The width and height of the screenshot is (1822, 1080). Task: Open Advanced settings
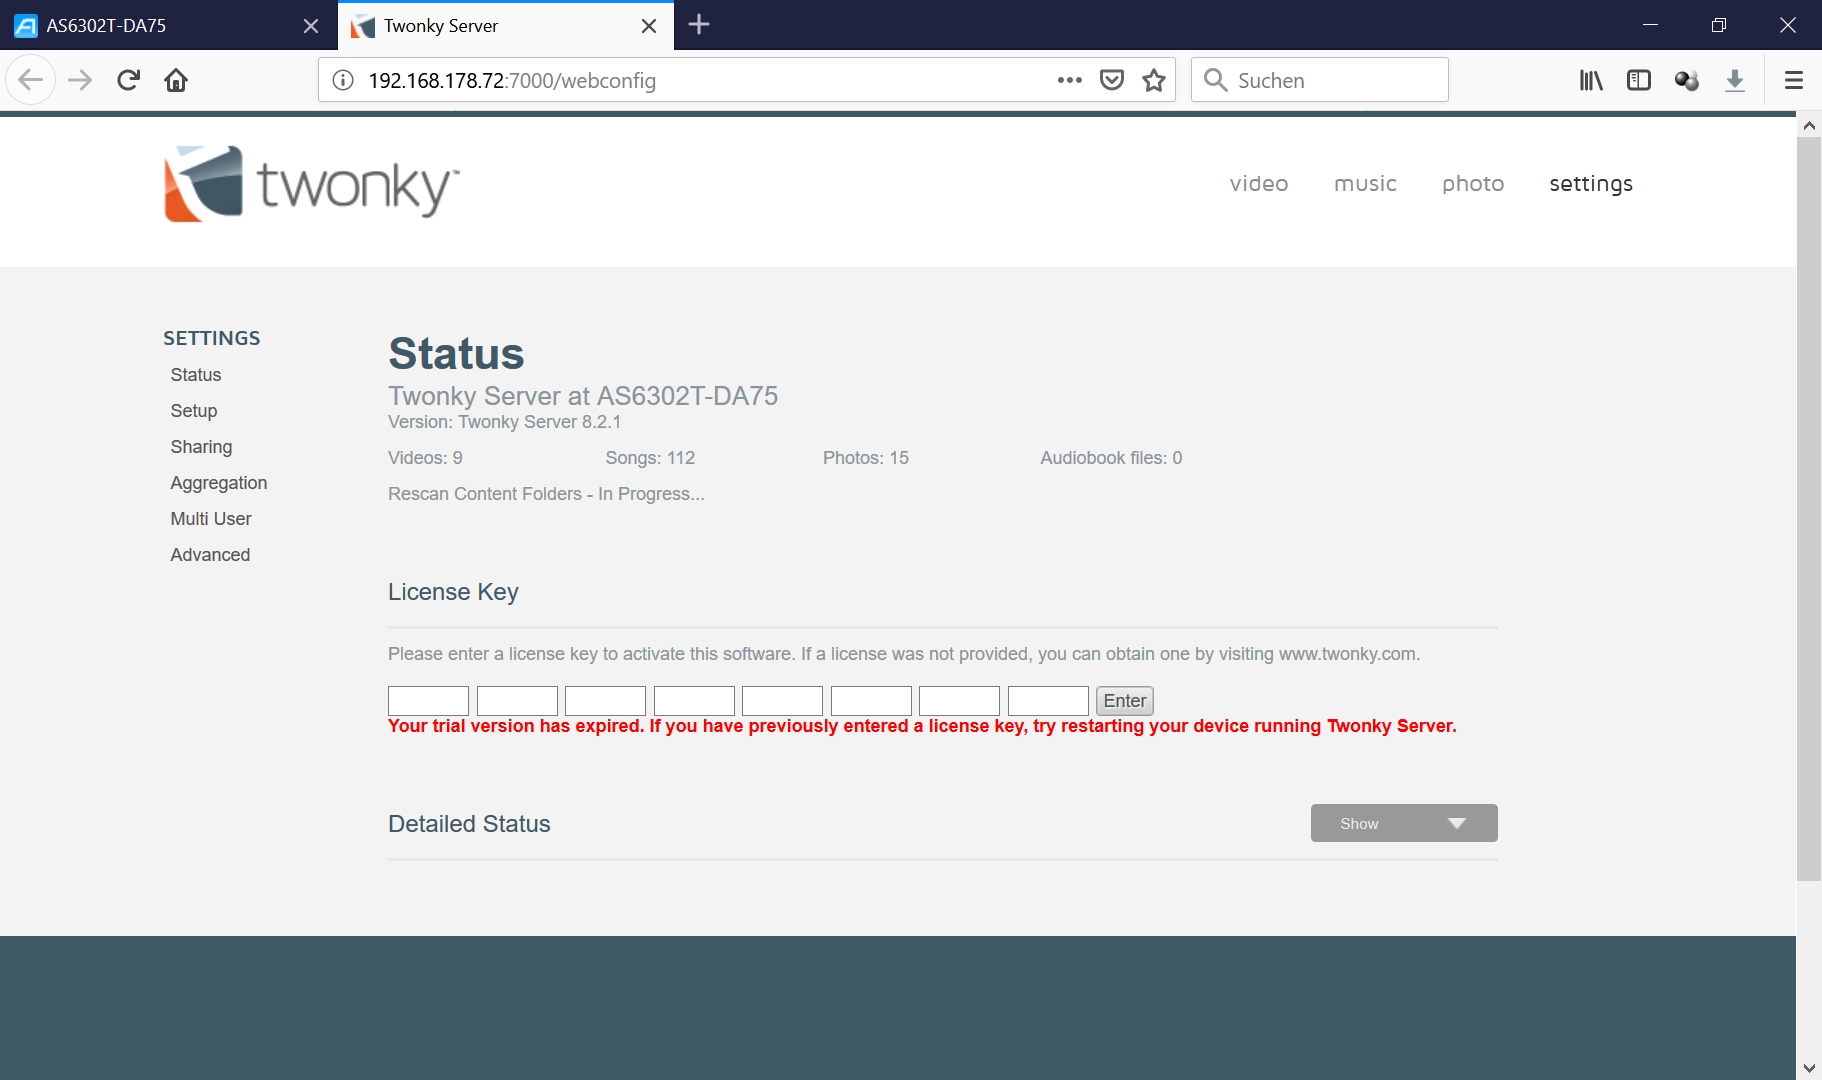click(210, 555)
